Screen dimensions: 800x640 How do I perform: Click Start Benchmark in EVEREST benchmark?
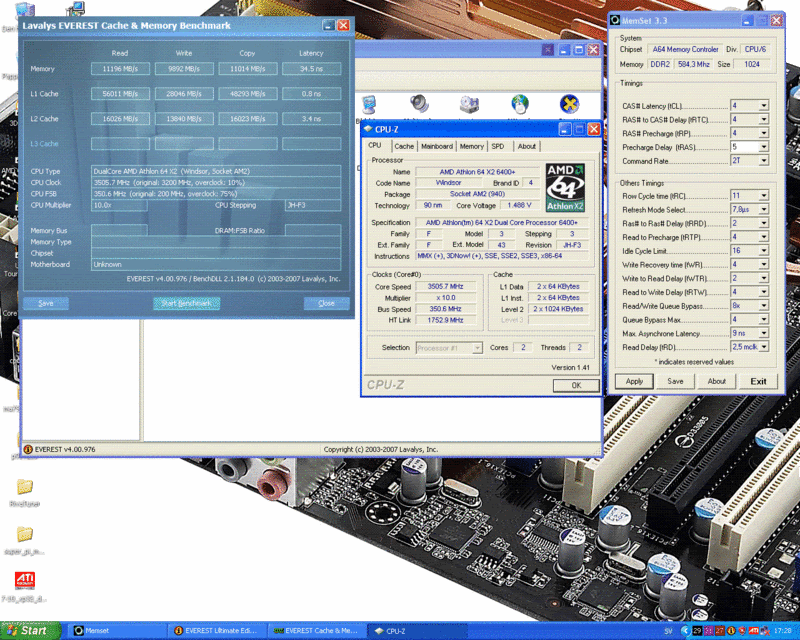pyautogui.click(x=187, y=303)
